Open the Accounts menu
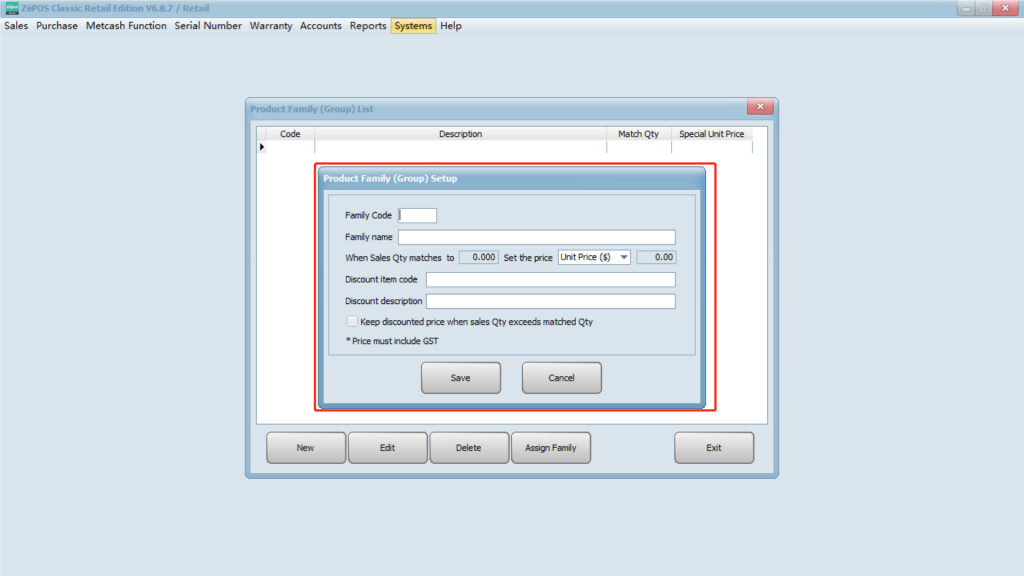Screen dimensions: 1024x576 [x=321, y=26]
